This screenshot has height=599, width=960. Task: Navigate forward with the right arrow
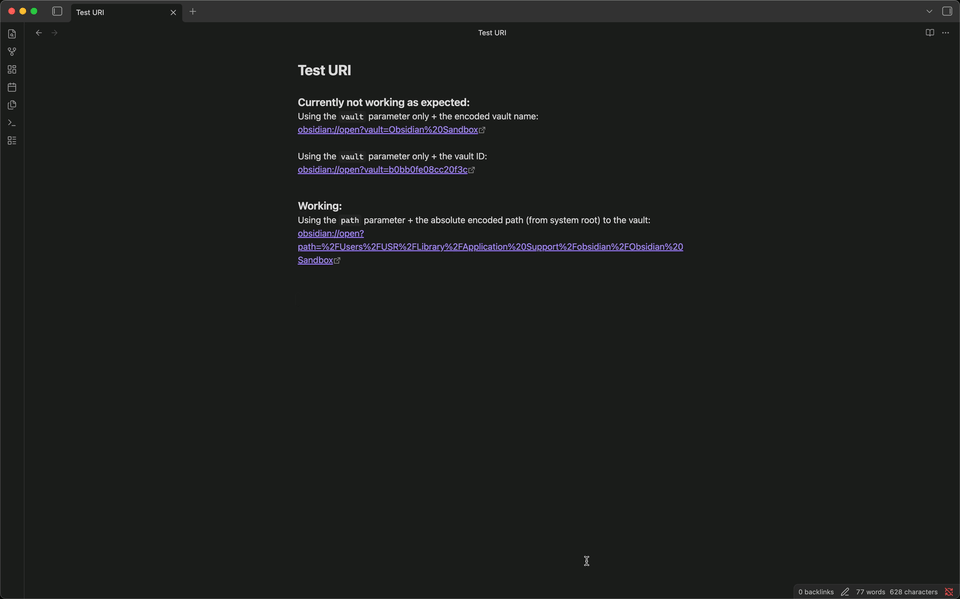pos(54,32)
